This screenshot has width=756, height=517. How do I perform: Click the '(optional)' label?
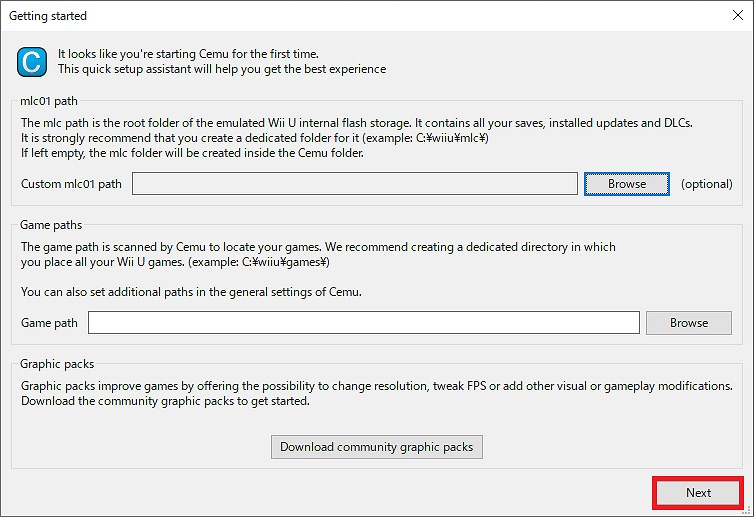pyautogui.click(x=706, y=184)
